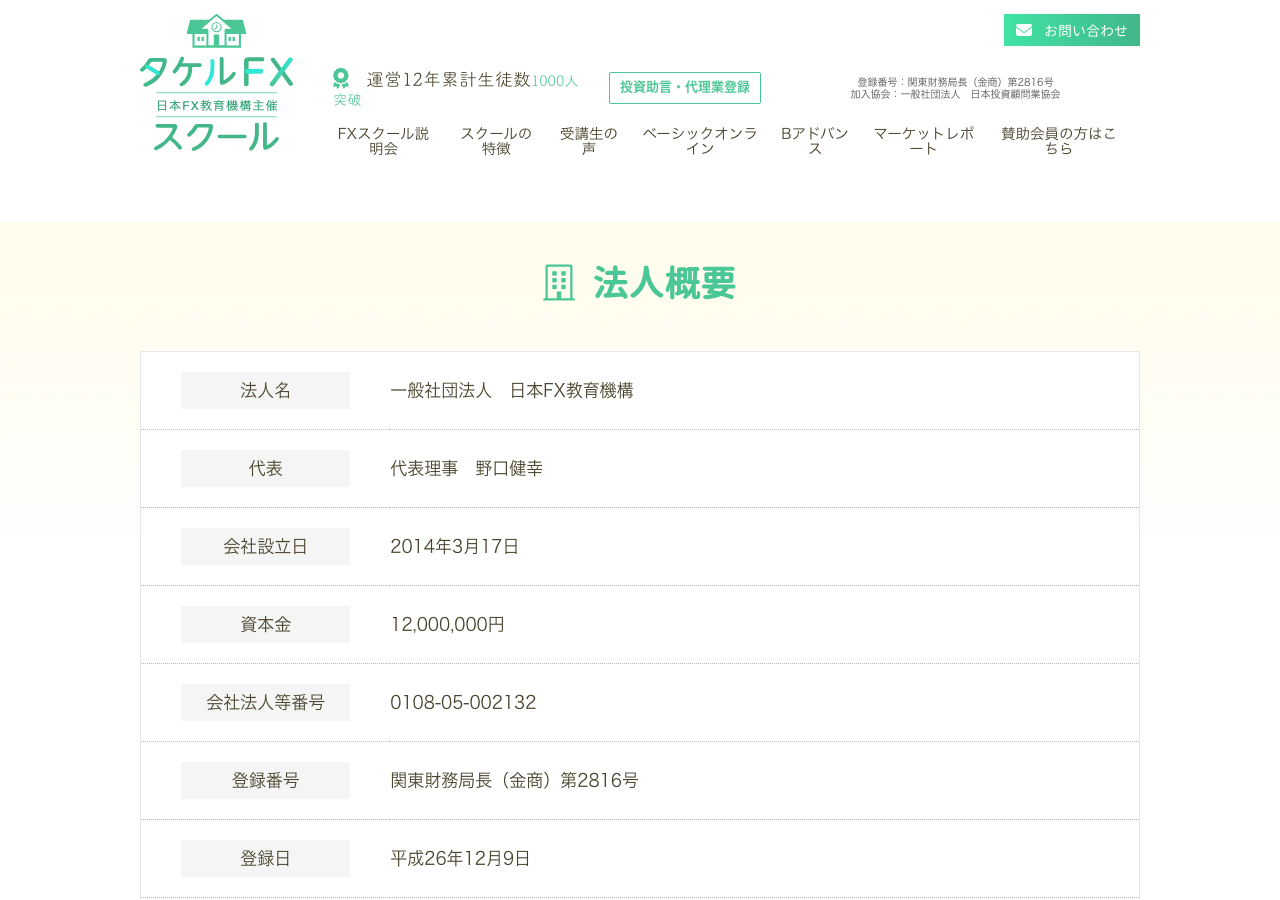Open 受講生の声 in navigation
The width and height of the screenshot is (1280, 900).
point(589,141)
